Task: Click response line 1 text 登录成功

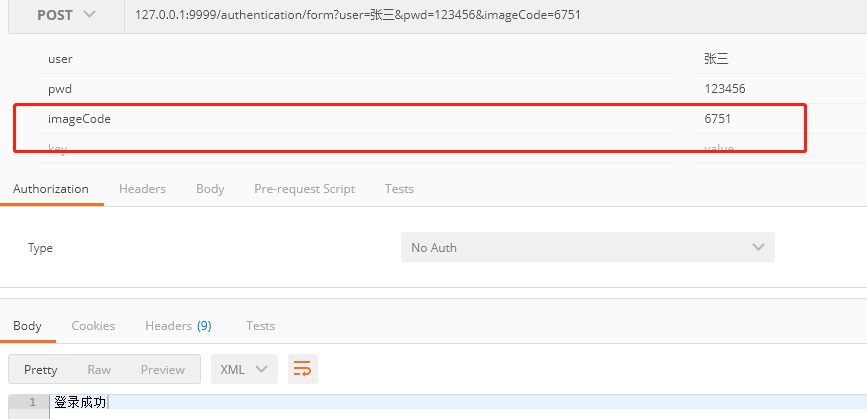Action: 80,402
